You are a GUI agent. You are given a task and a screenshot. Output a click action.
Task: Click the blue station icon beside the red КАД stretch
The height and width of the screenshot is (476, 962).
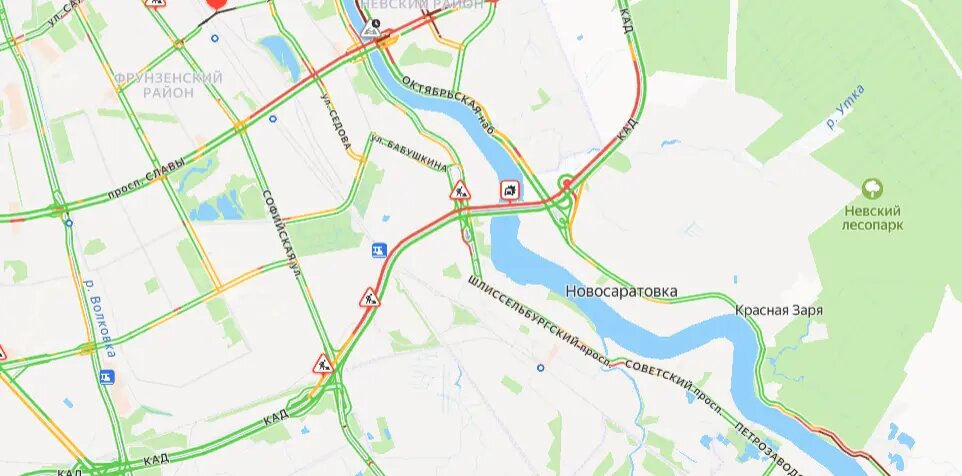point(379,250)
